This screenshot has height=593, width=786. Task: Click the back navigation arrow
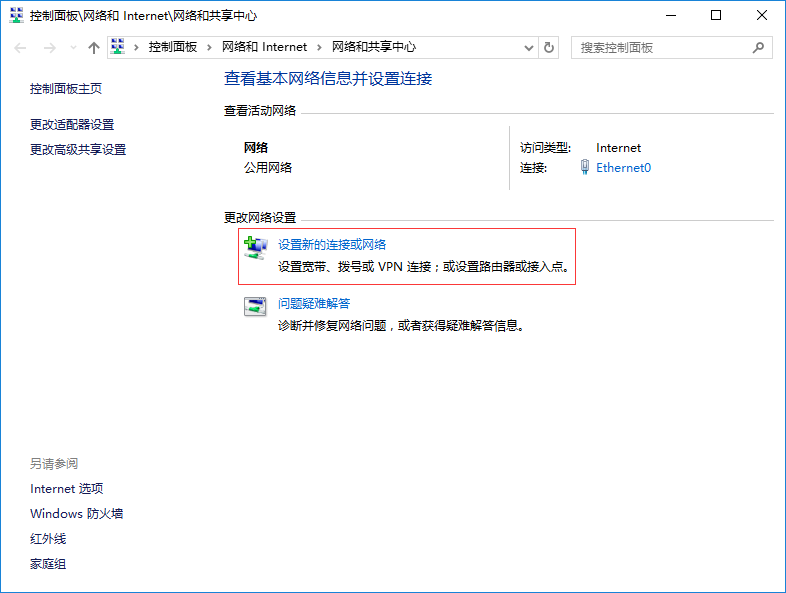[21, 48]
